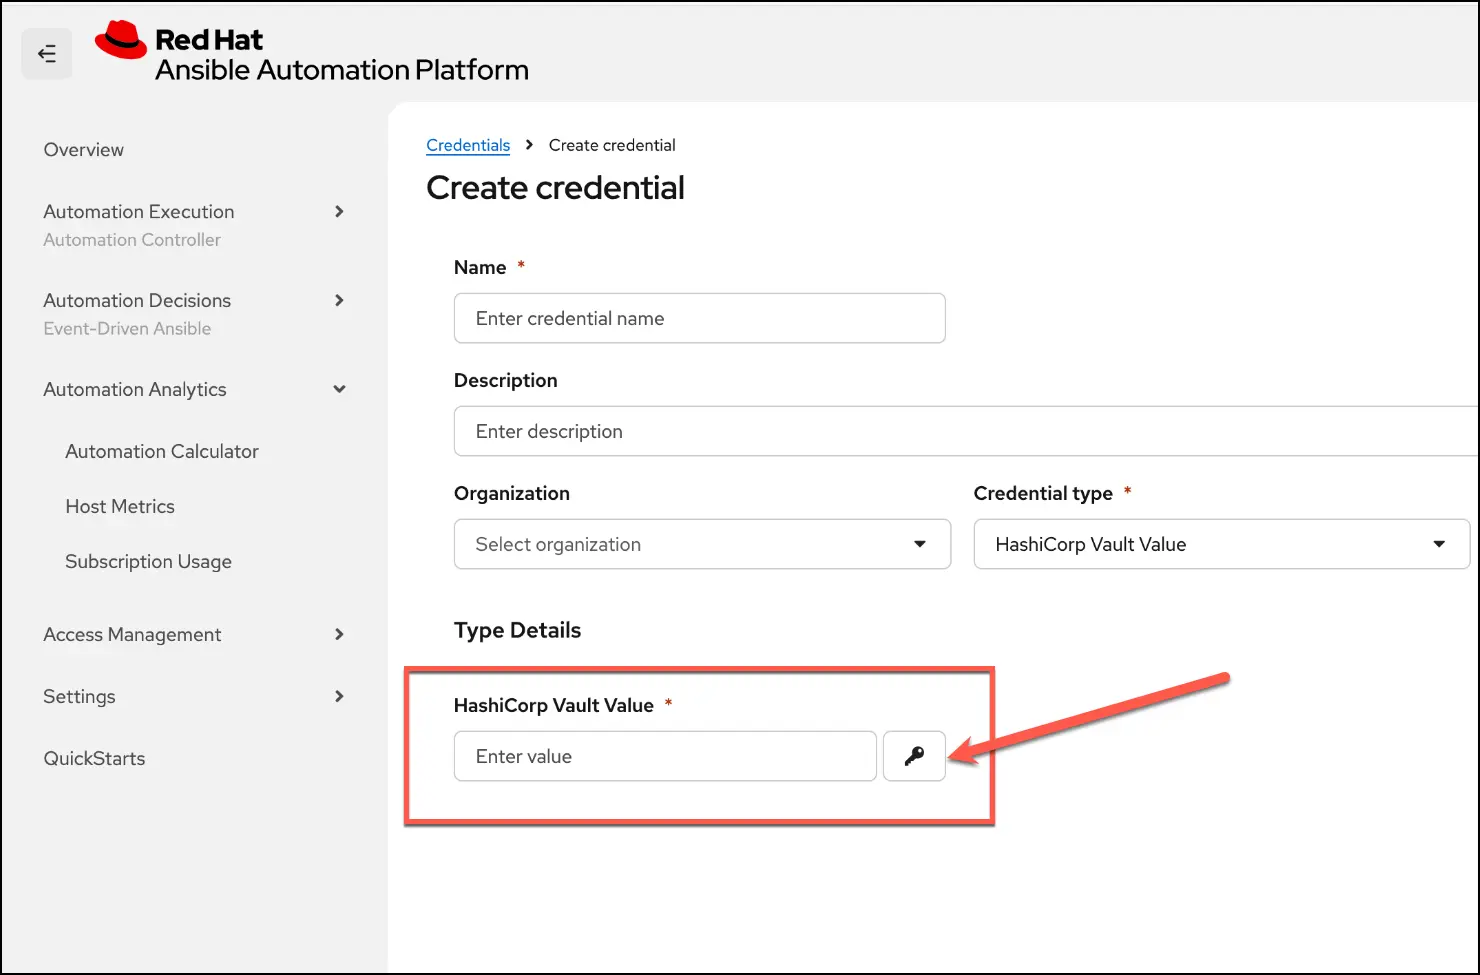Expand the Access Management section

[339, 635]
